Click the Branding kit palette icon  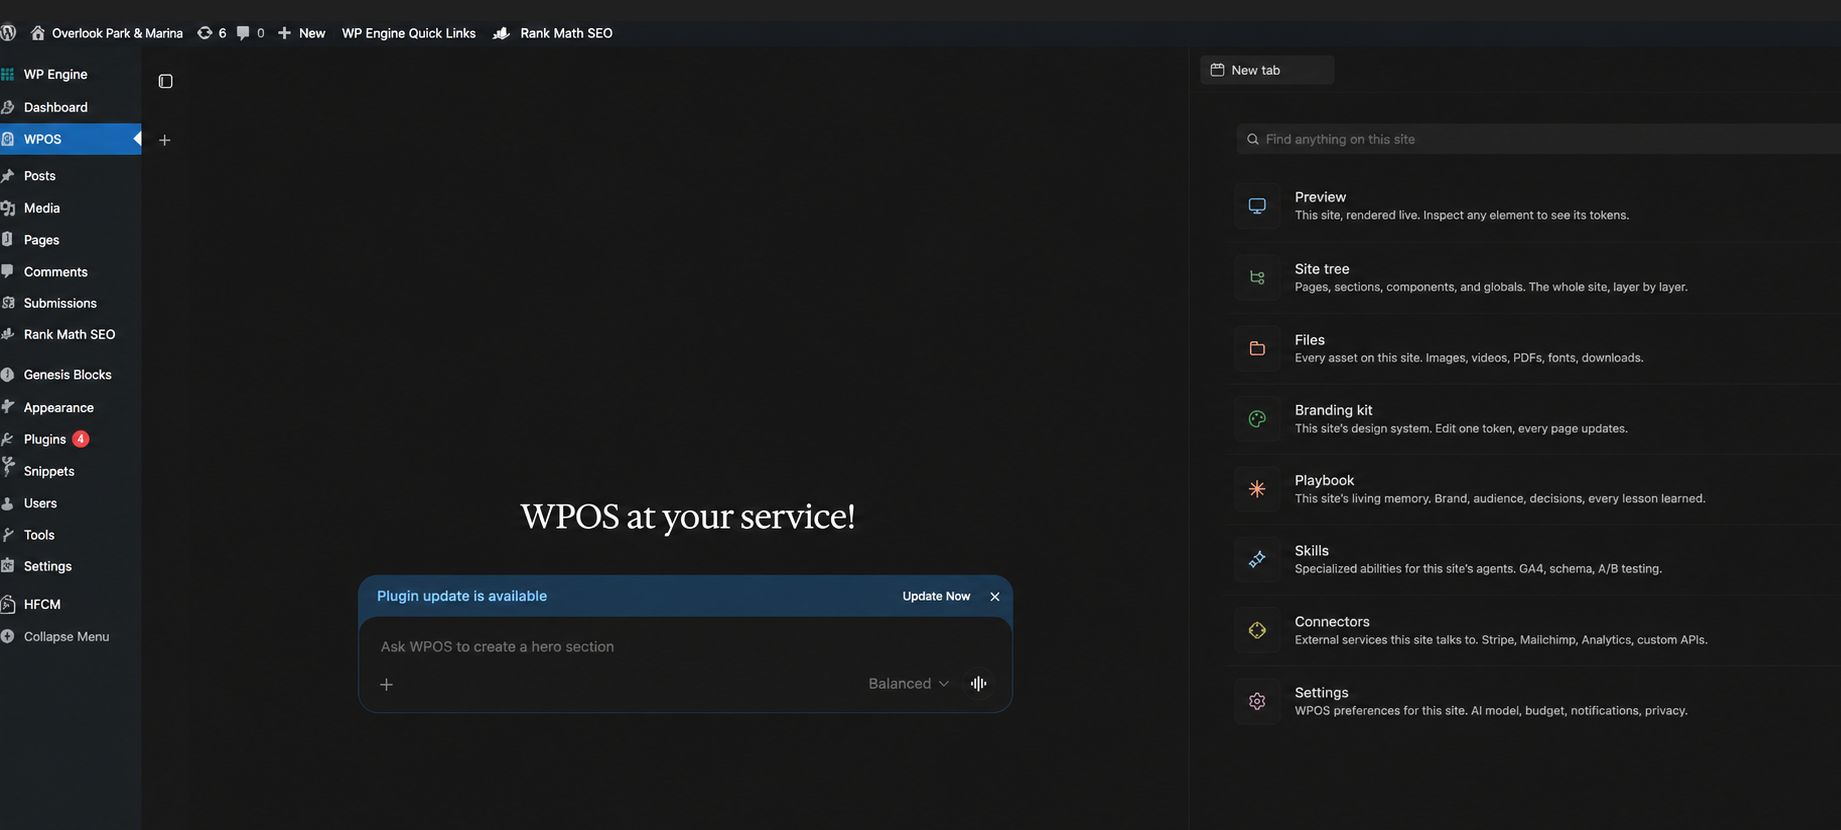1257,419
